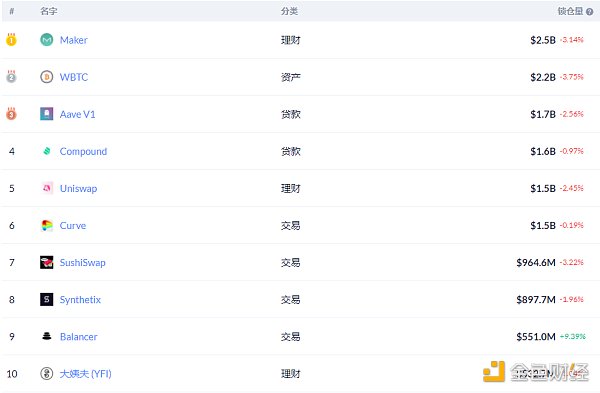Sort by the 名字 column header
The height and width of the screenshot is (393, 600).
pyautogui.click(x=49, y=11)
